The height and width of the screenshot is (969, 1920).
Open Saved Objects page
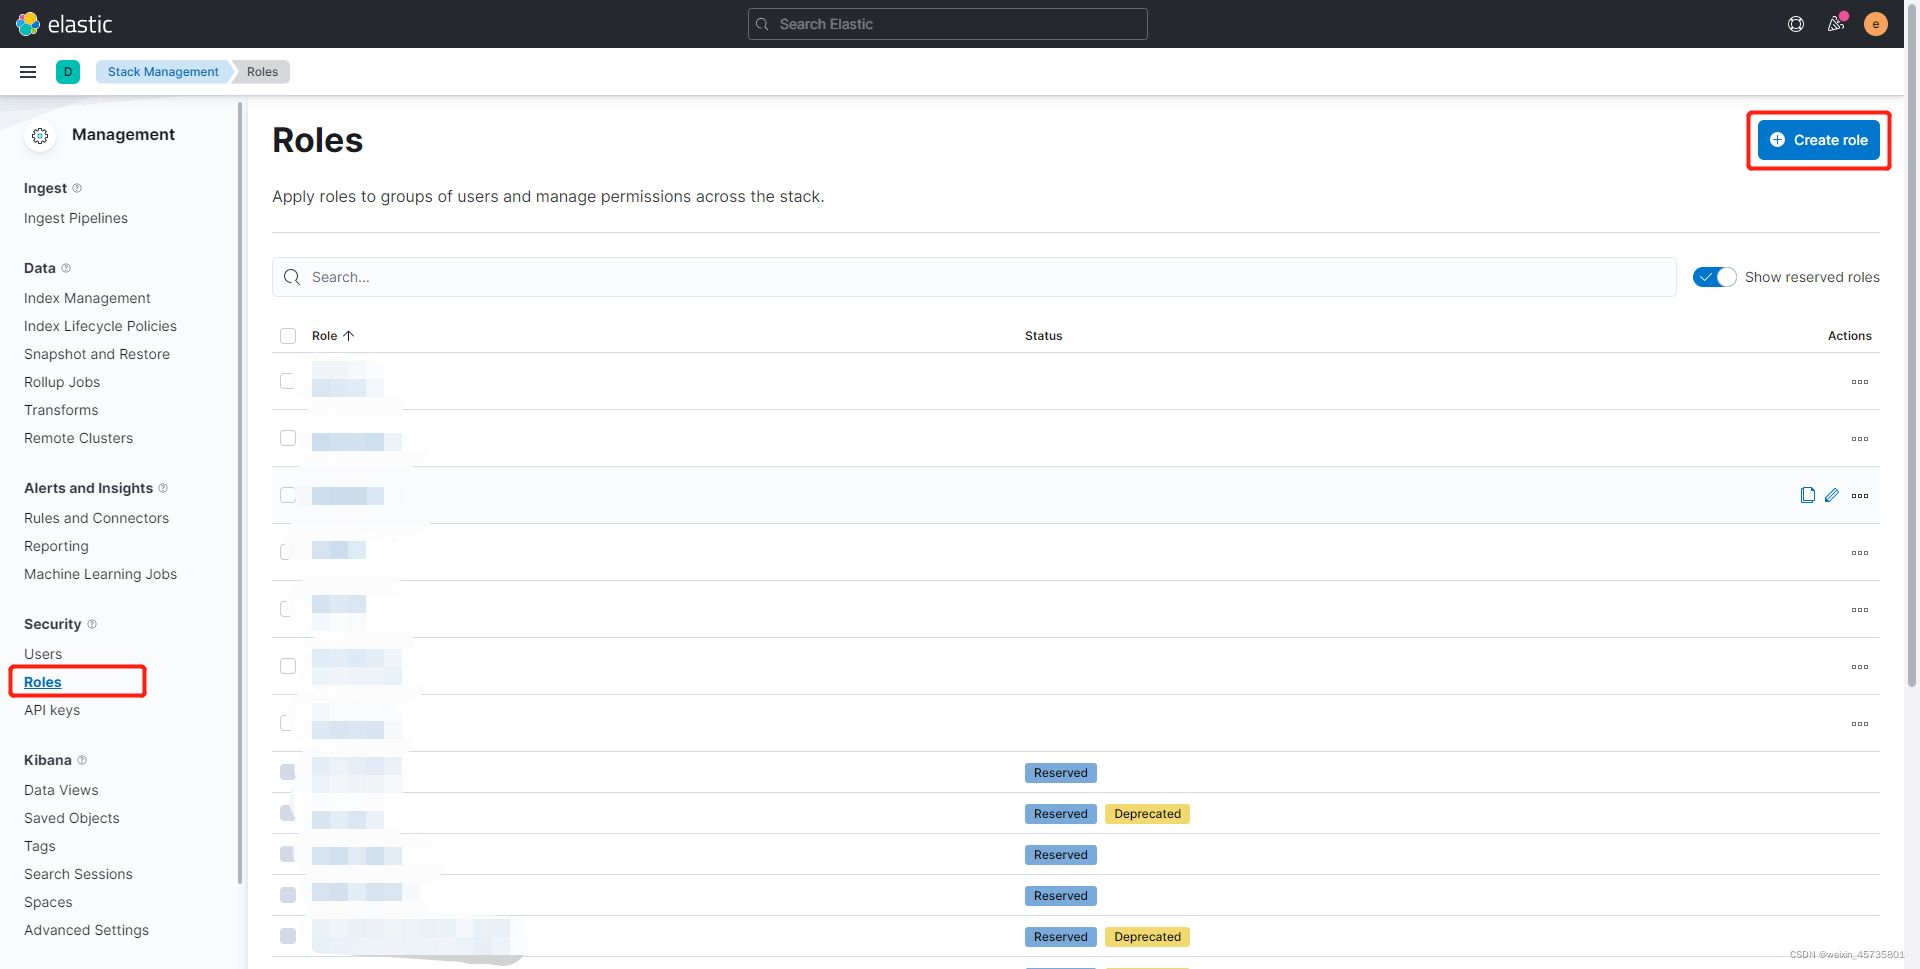coord(72,818)
